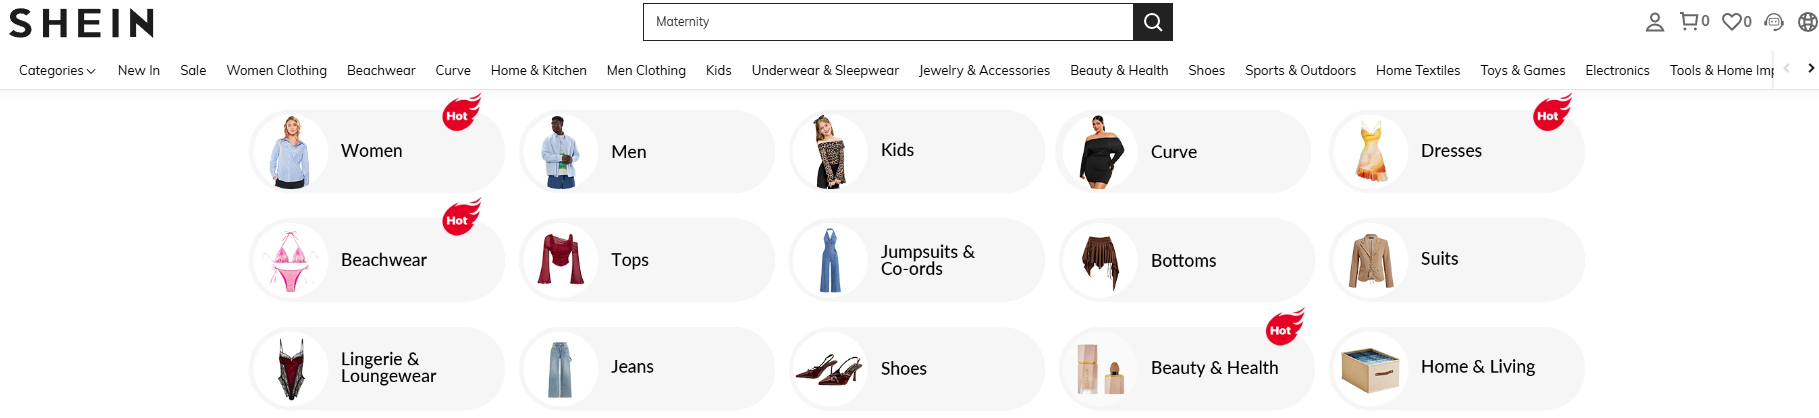Open the globe language selector
The image size is (1819, 418).
(x=1807, y=22)
